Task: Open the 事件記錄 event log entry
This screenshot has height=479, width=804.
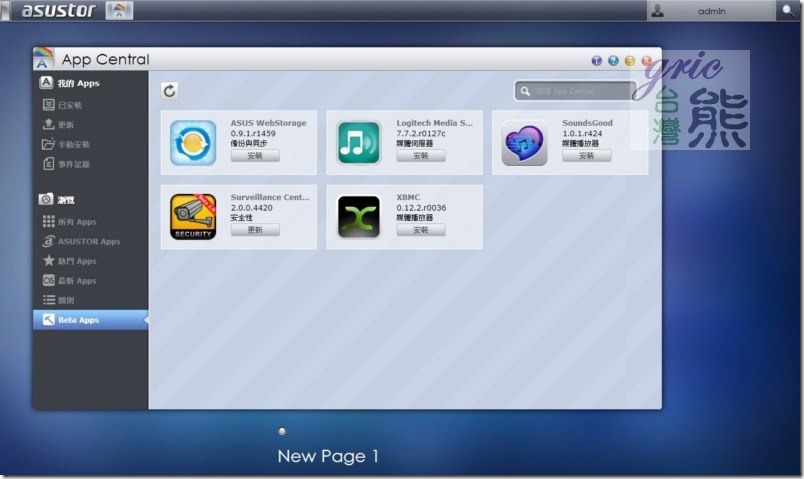Action: 90,164
